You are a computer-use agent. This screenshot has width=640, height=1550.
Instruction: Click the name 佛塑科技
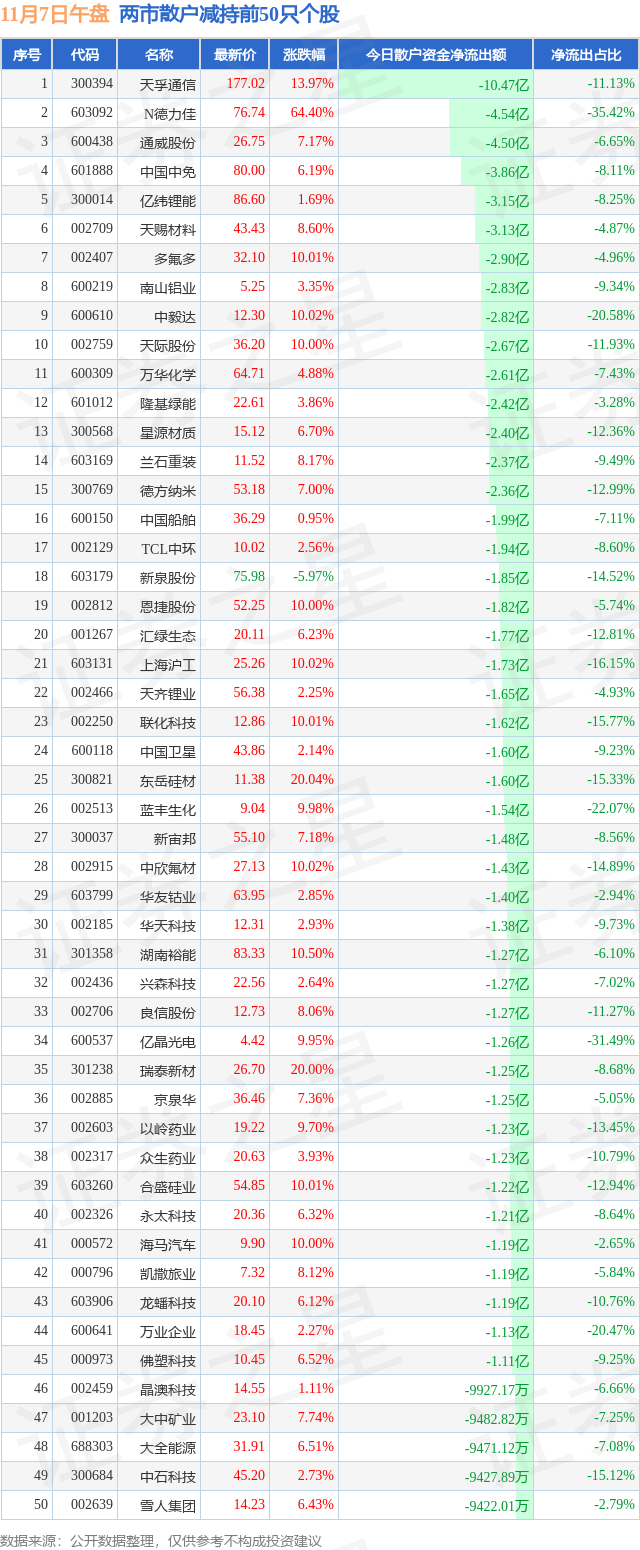[x=168, y=1360]
